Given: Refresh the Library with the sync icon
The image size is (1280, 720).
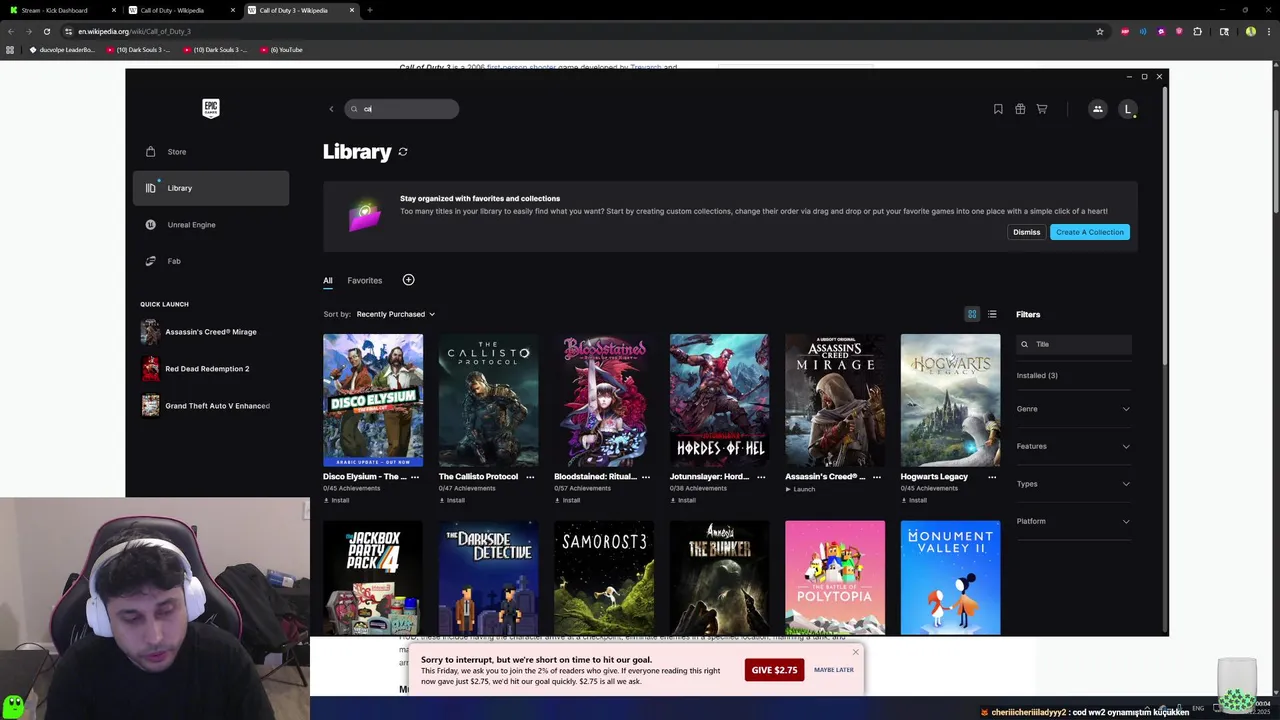Looking at the screenshot, I should 403,152.
